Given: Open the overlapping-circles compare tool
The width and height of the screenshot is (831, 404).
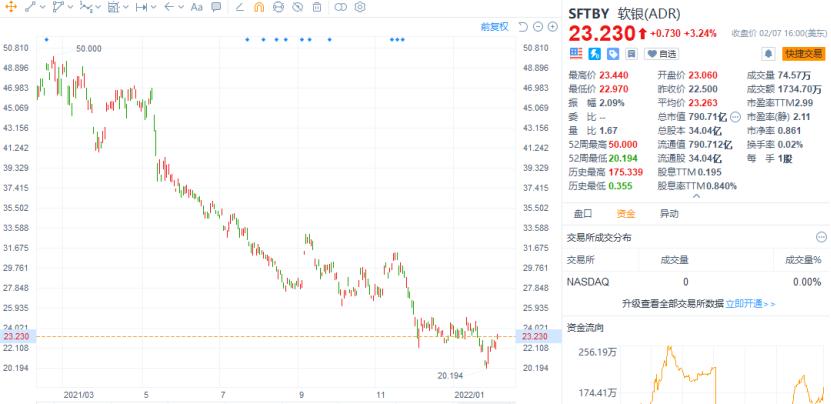Looking at the screenshot, I should pos(341,7).
